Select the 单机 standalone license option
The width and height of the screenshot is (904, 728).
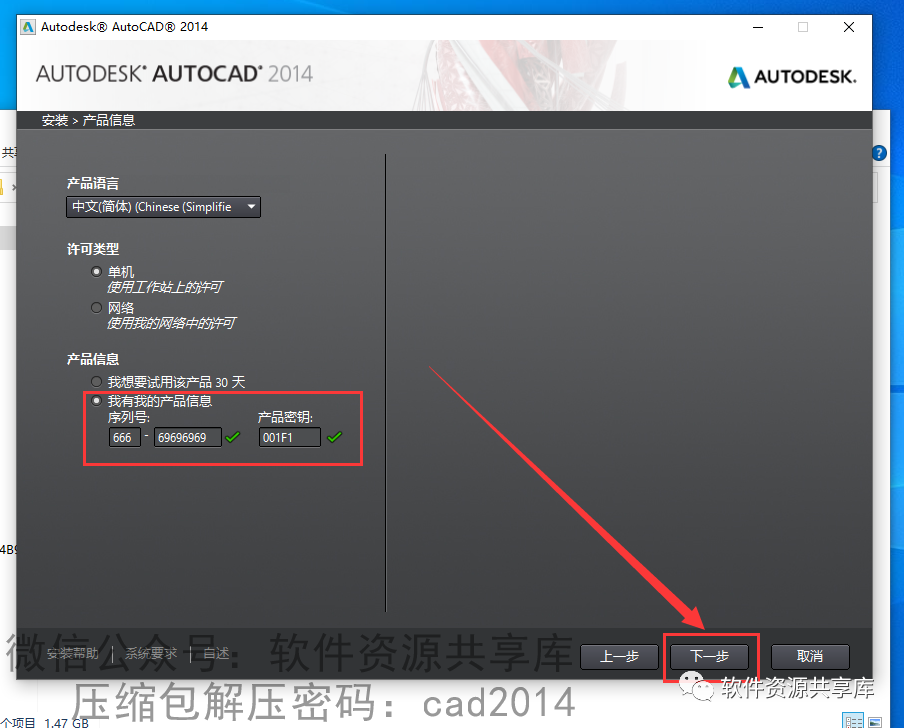click(x=96, y=271)
